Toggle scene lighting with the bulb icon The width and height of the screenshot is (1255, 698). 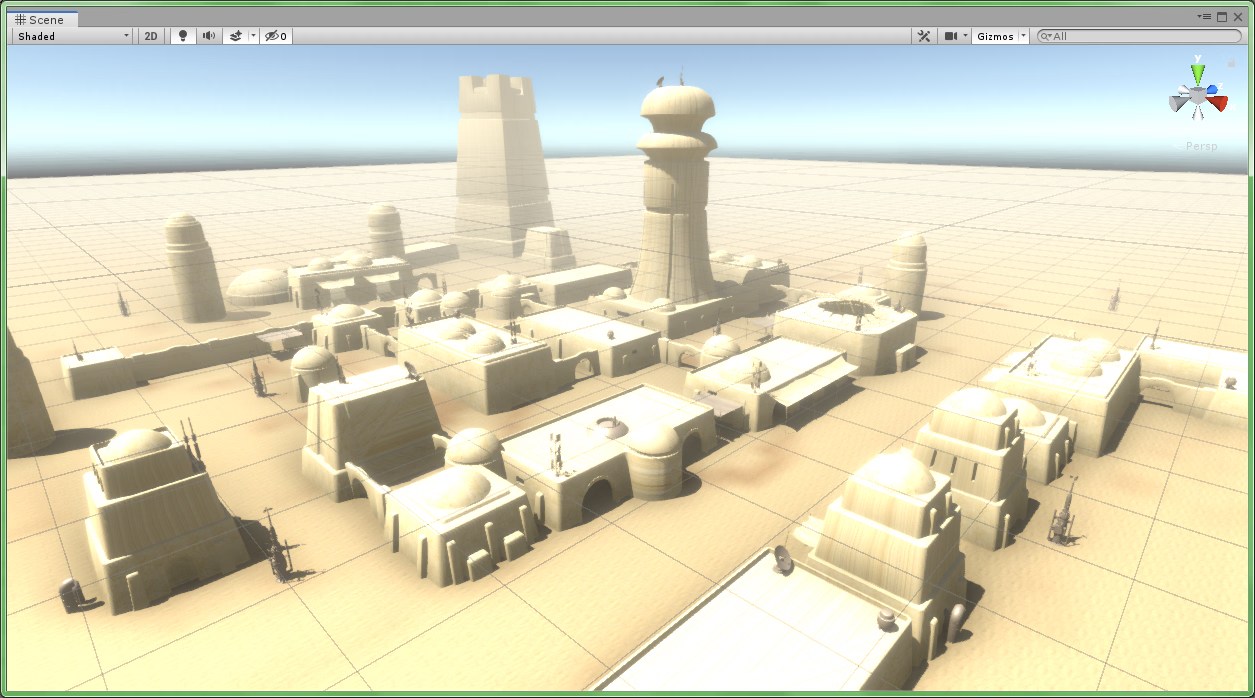pyautogui.click(x=182, y=36)
